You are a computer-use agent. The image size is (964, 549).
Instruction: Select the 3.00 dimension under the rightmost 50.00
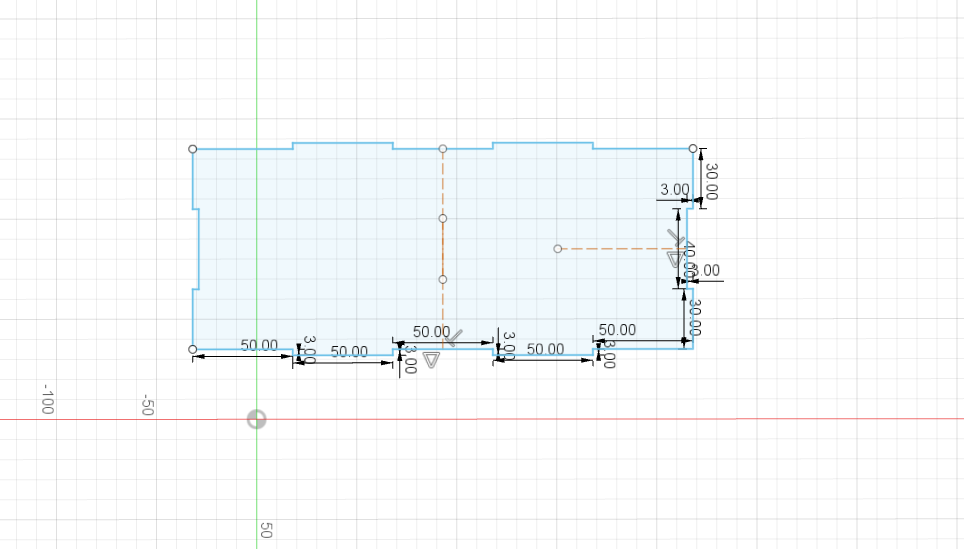point(609,355)
